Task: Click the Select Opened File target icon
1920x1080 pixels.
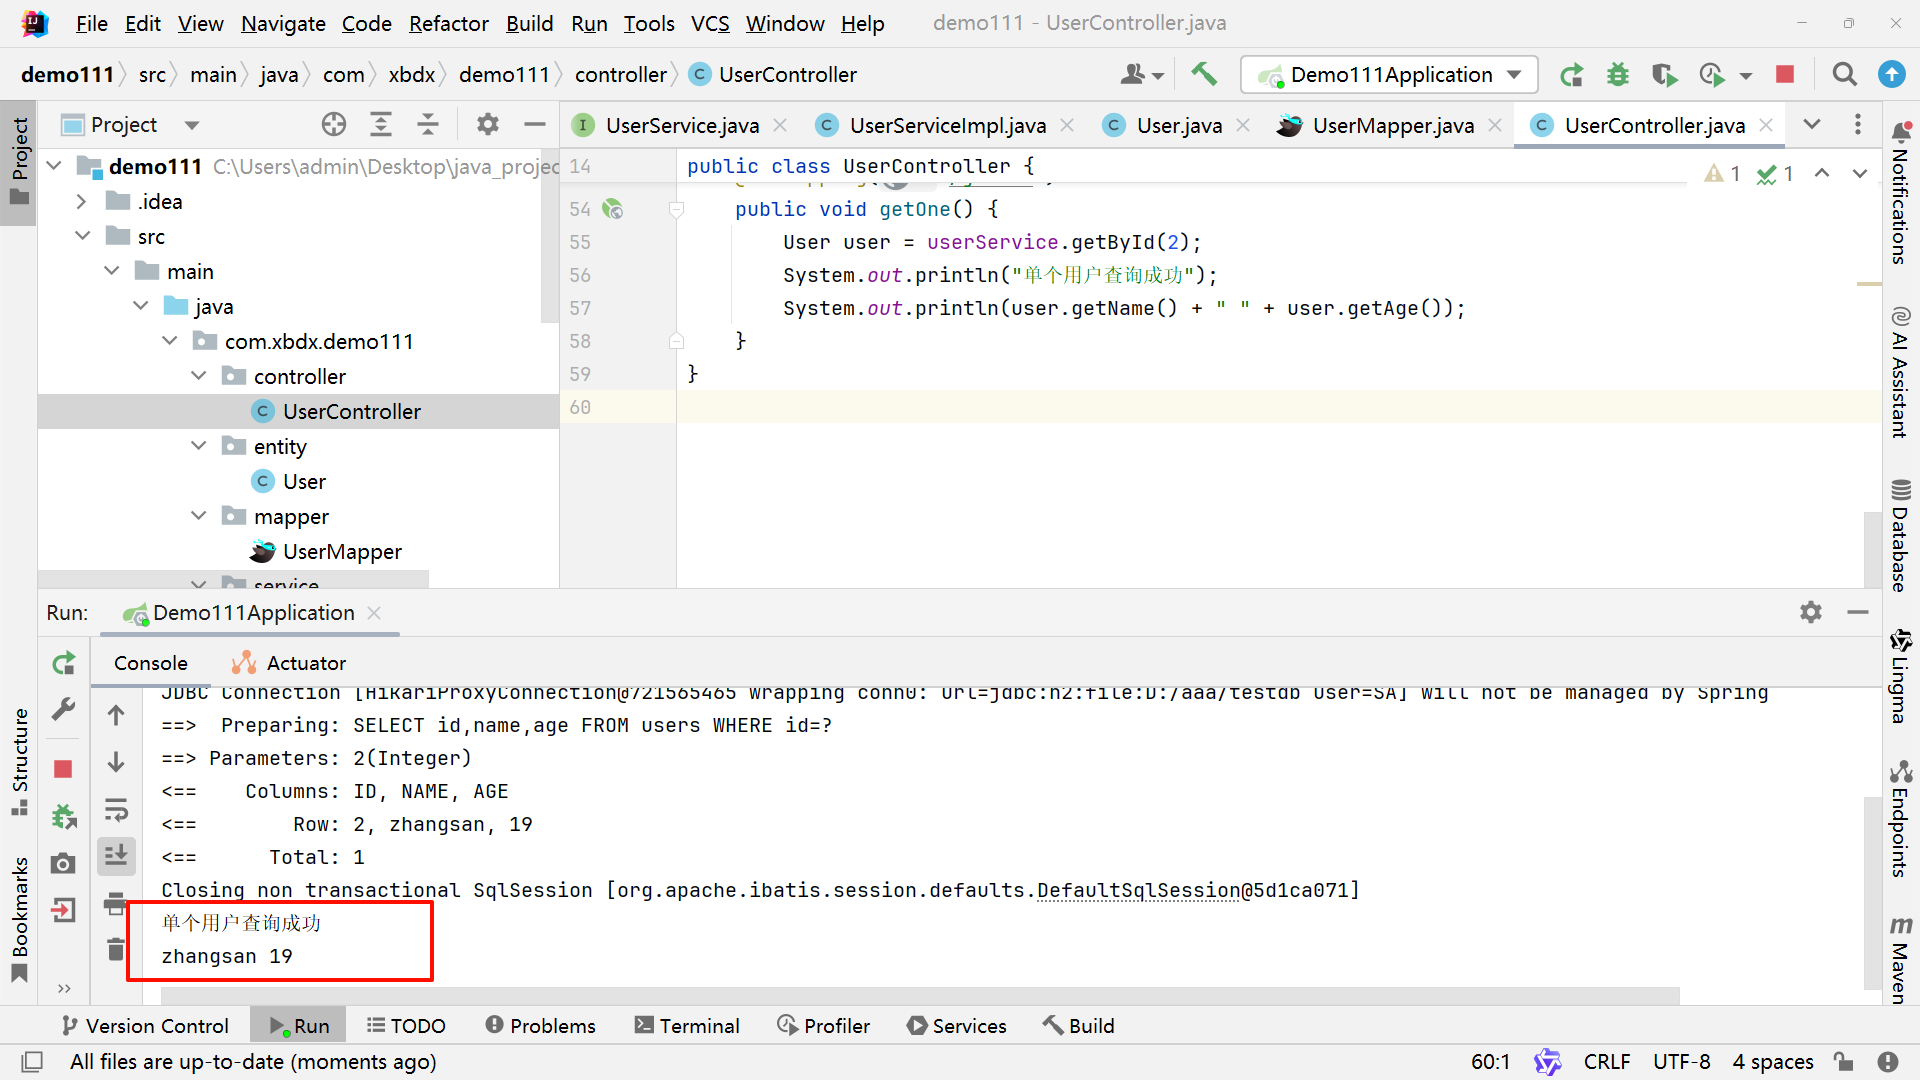Action: point(334,124)
